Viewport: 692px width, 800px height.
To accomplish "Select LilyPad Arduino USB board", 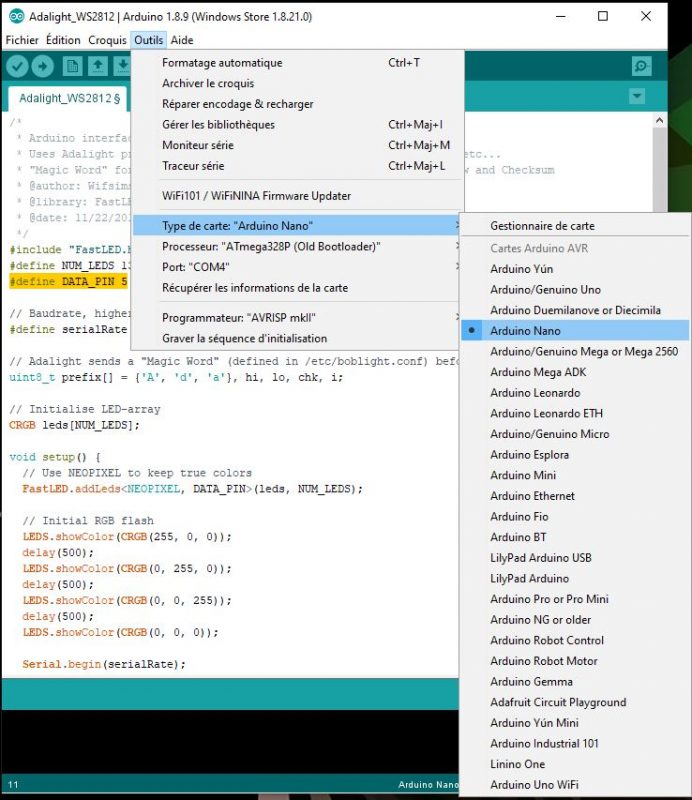I will point(575,558).
